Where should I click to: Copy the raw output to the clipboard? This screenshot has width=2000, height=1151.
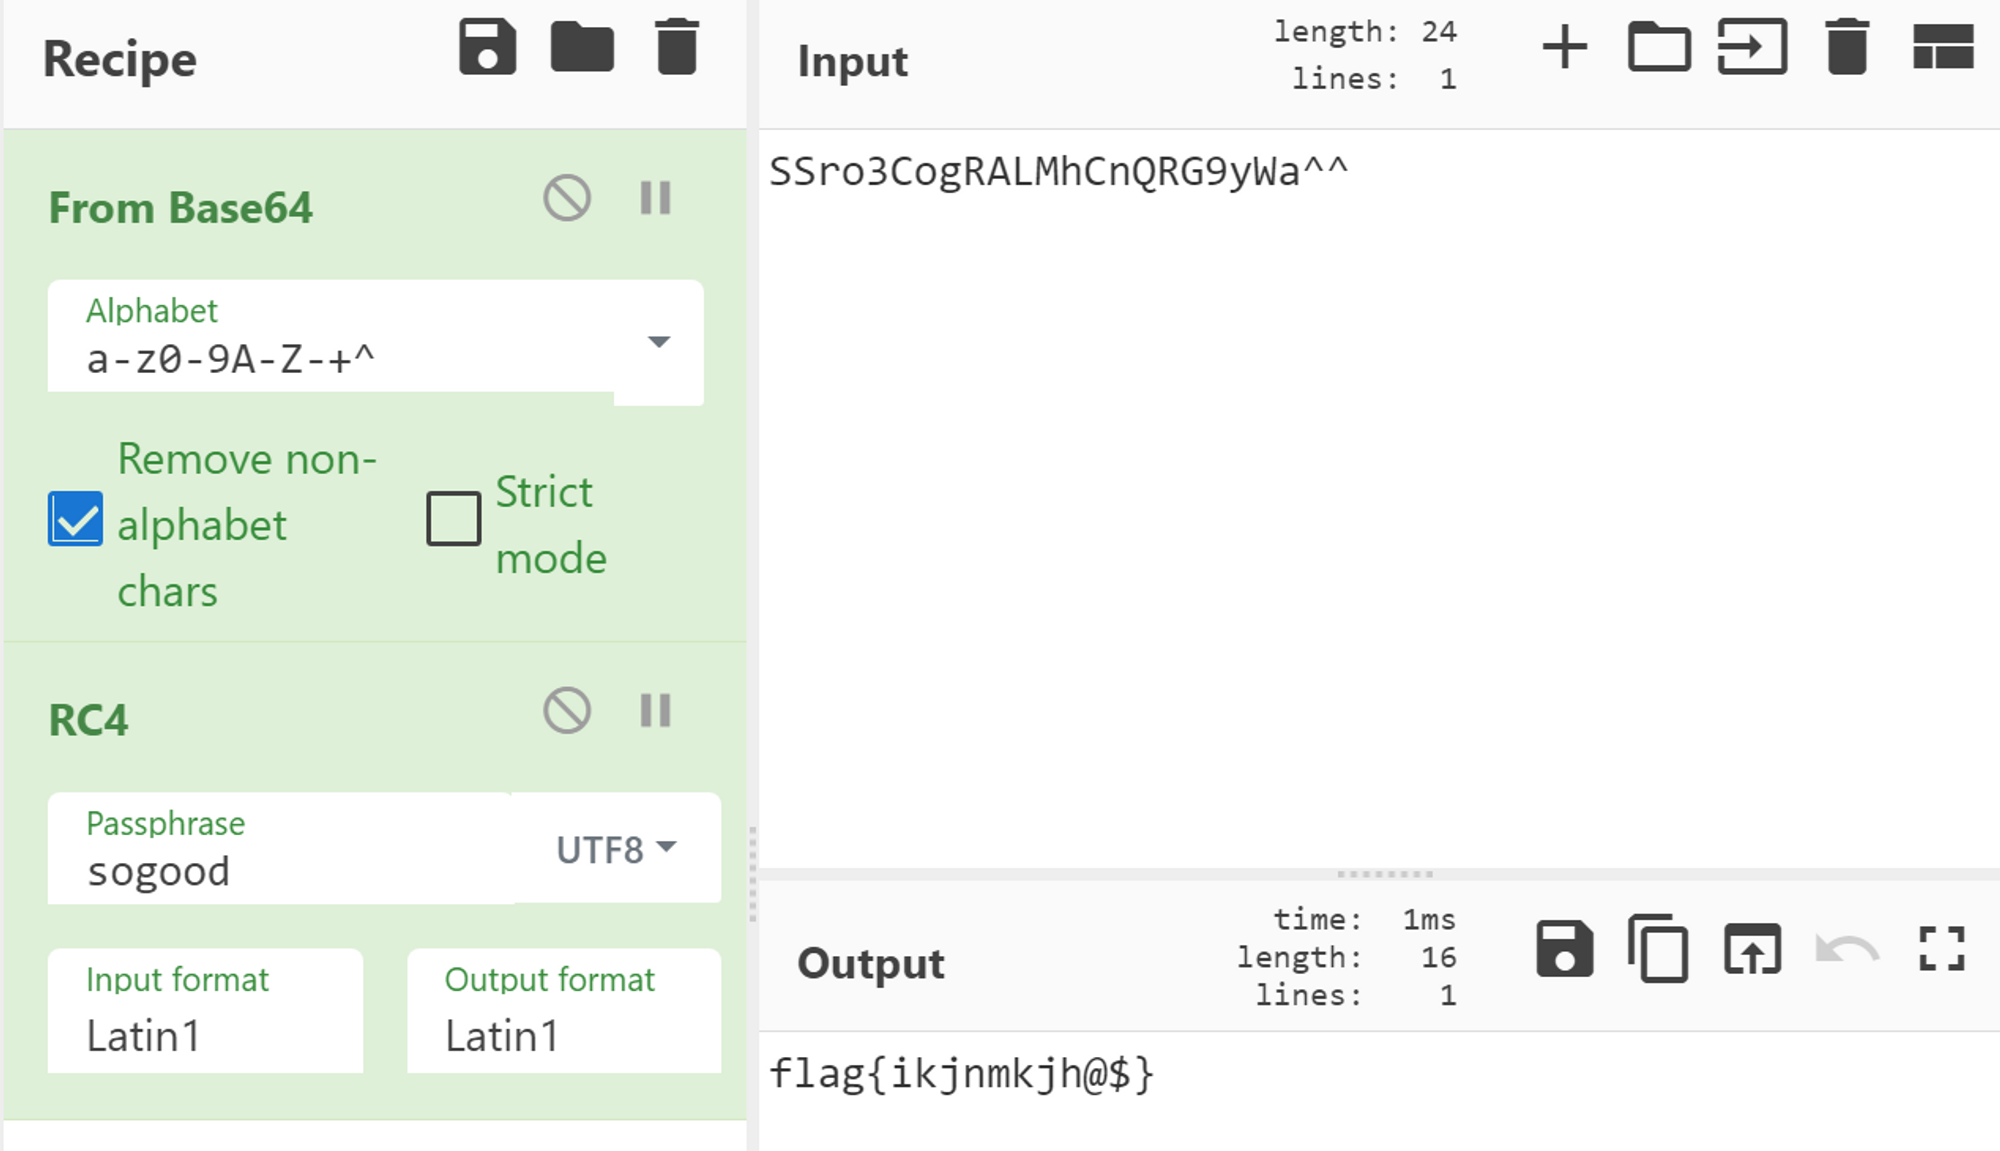[x=1658, y=948]
